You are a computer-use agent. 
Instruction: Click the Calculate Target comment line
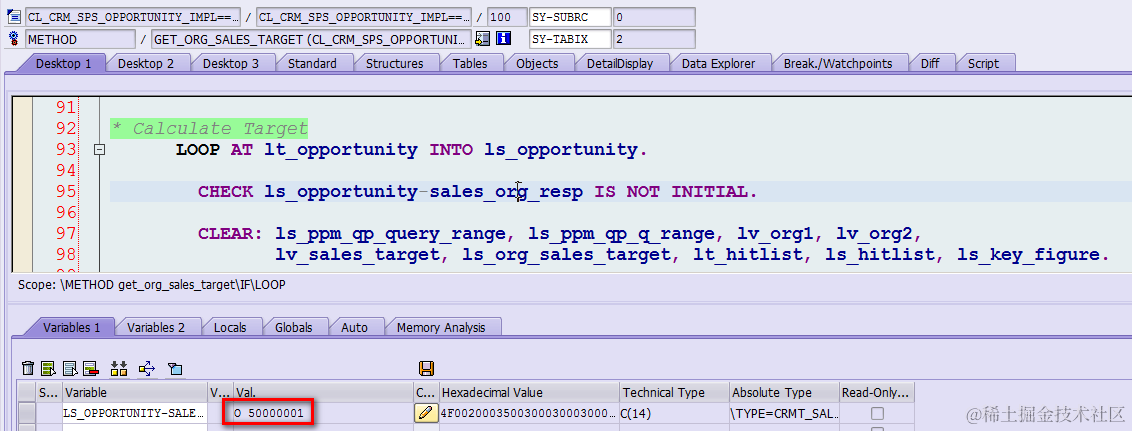click(209, 129)
